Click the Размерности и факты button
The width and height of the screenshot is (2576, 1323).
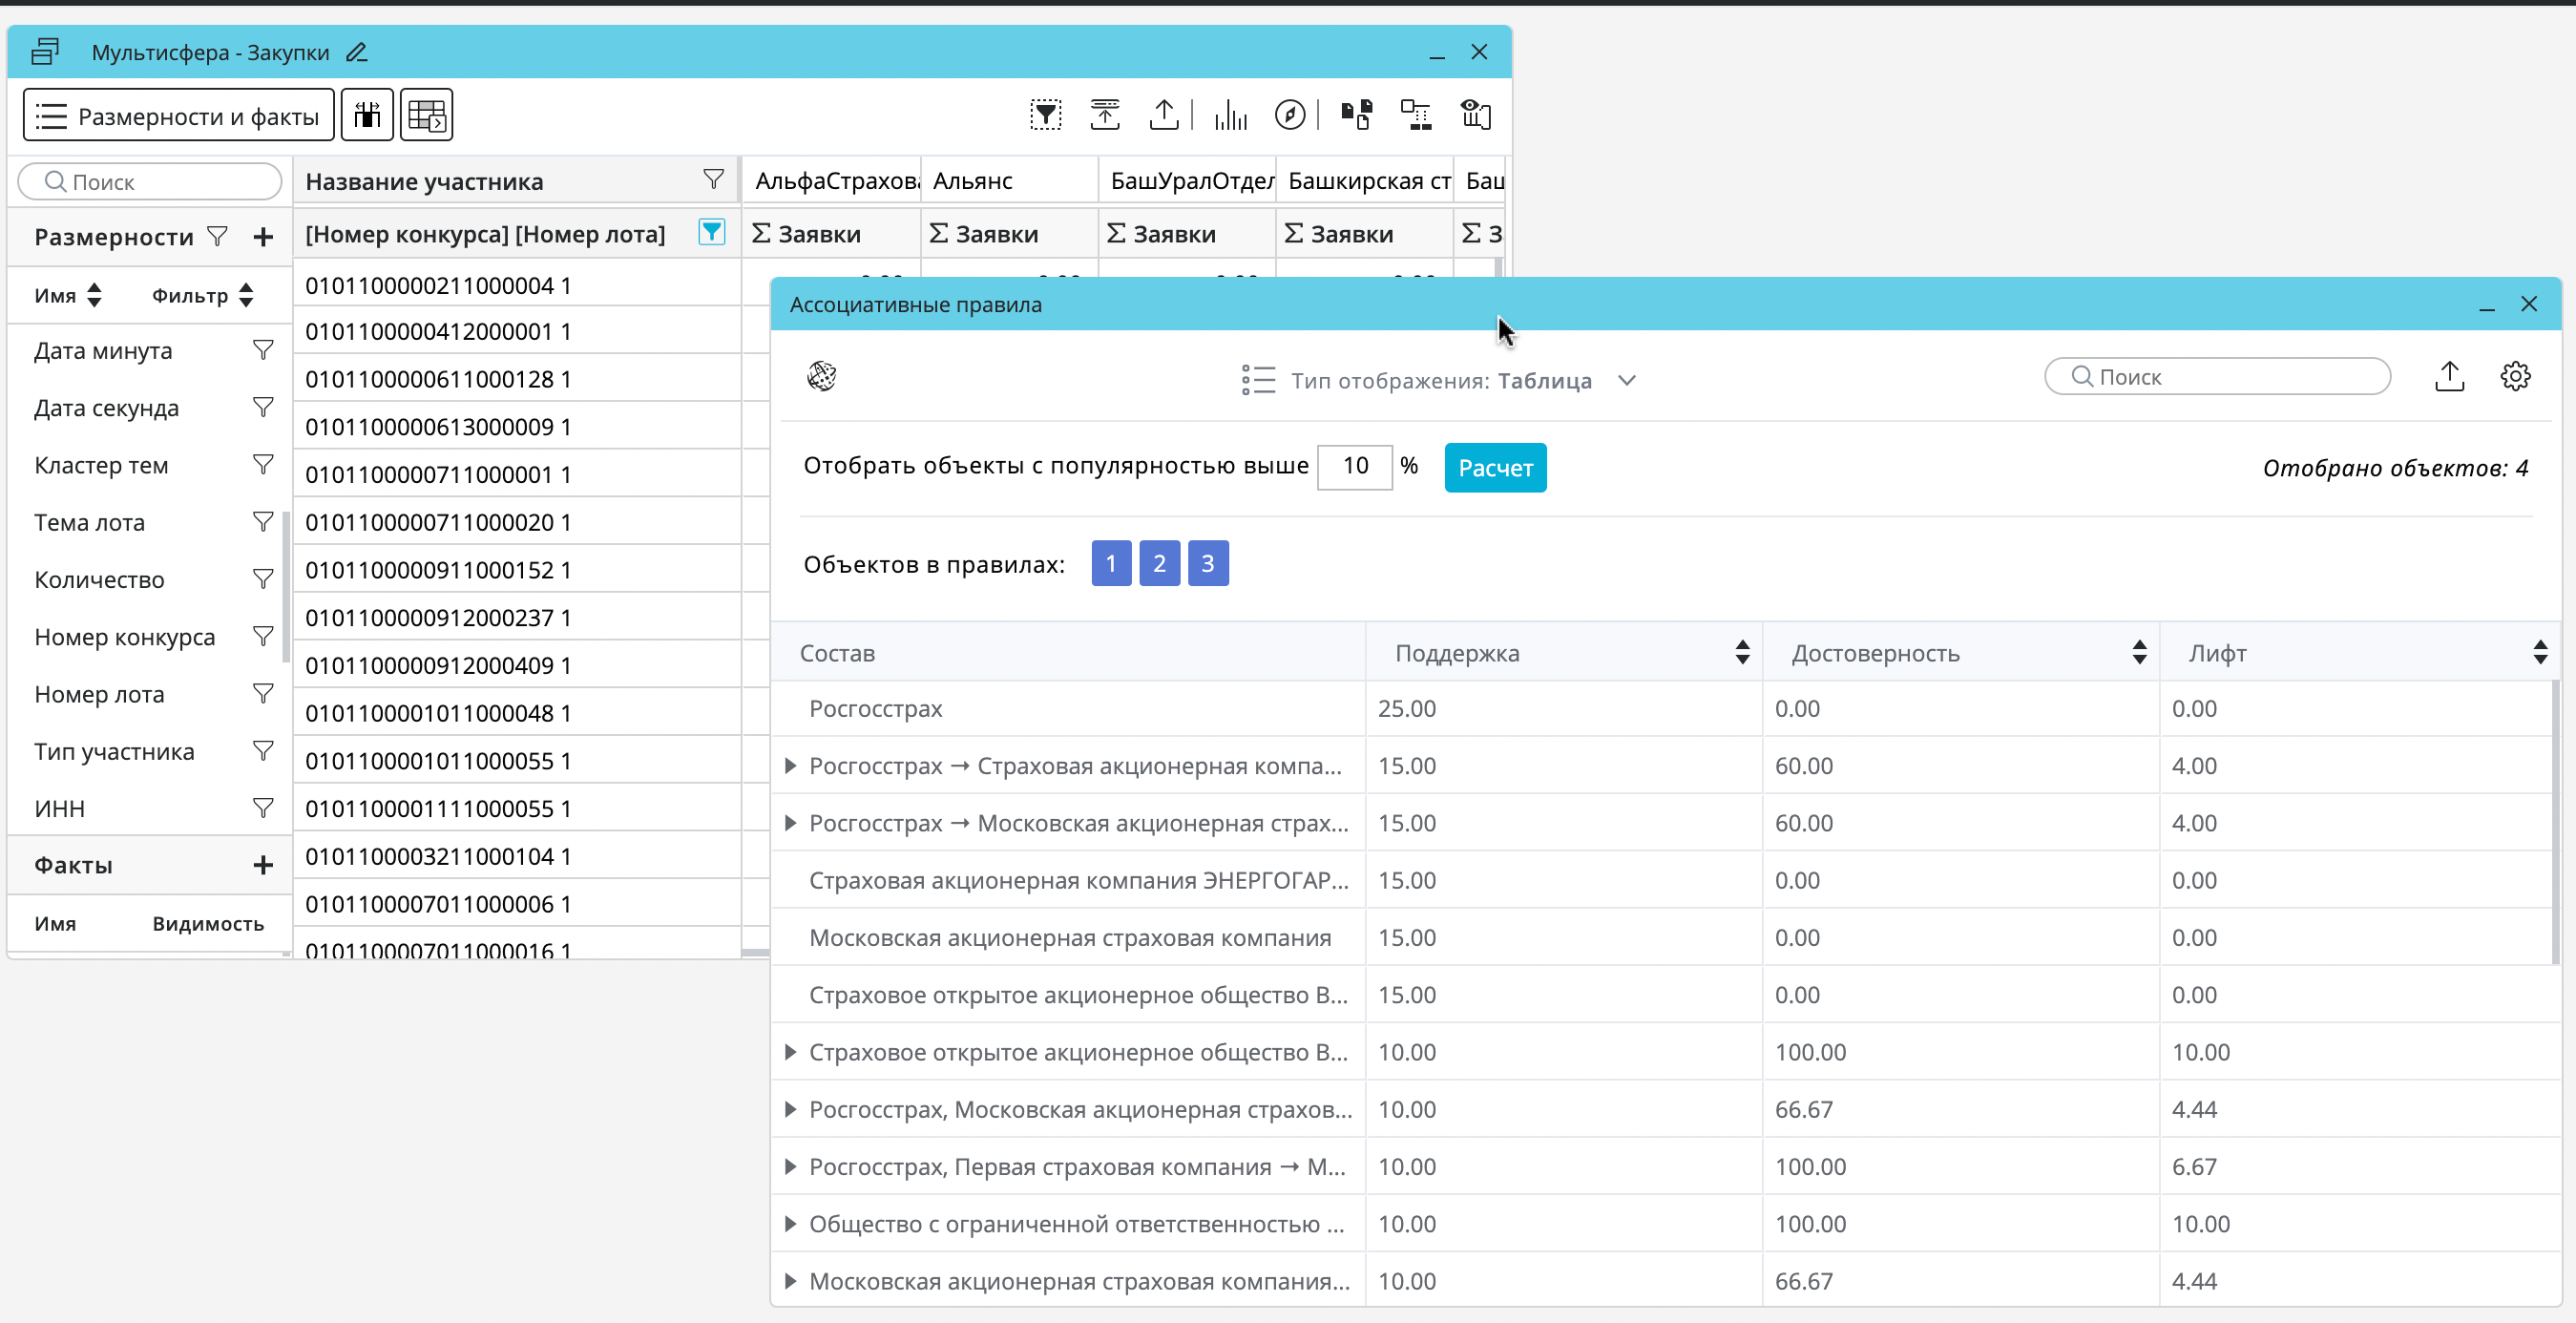click(x=179, y=116)
